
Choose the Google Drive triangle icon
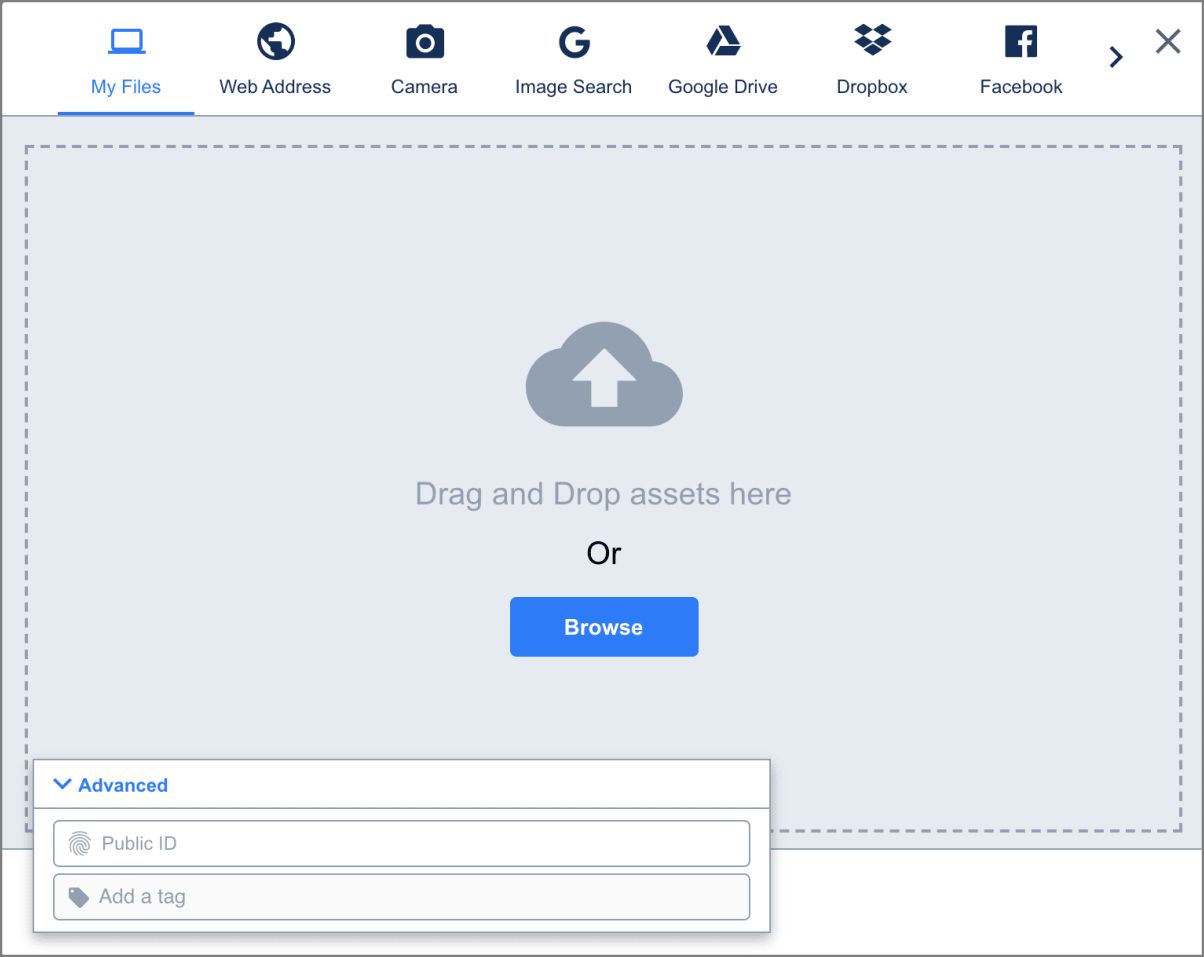723,42
